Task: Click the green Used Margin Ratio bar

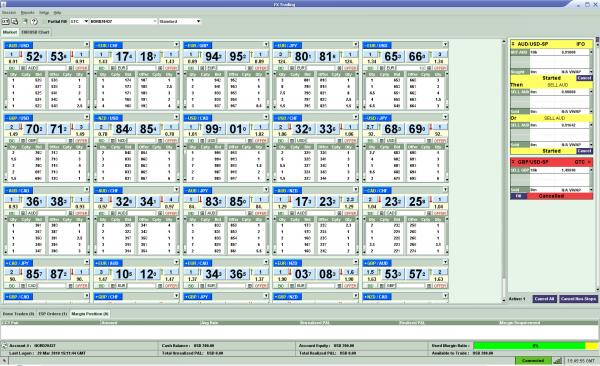Action: tap(529, 346)
